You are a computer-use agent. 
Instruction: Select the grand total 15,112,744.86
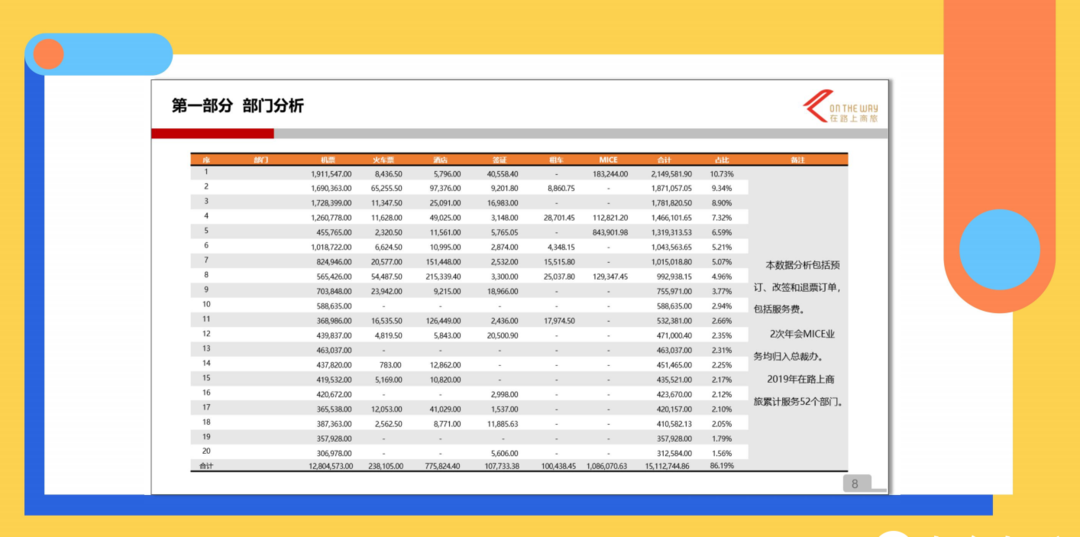[669, 466]
